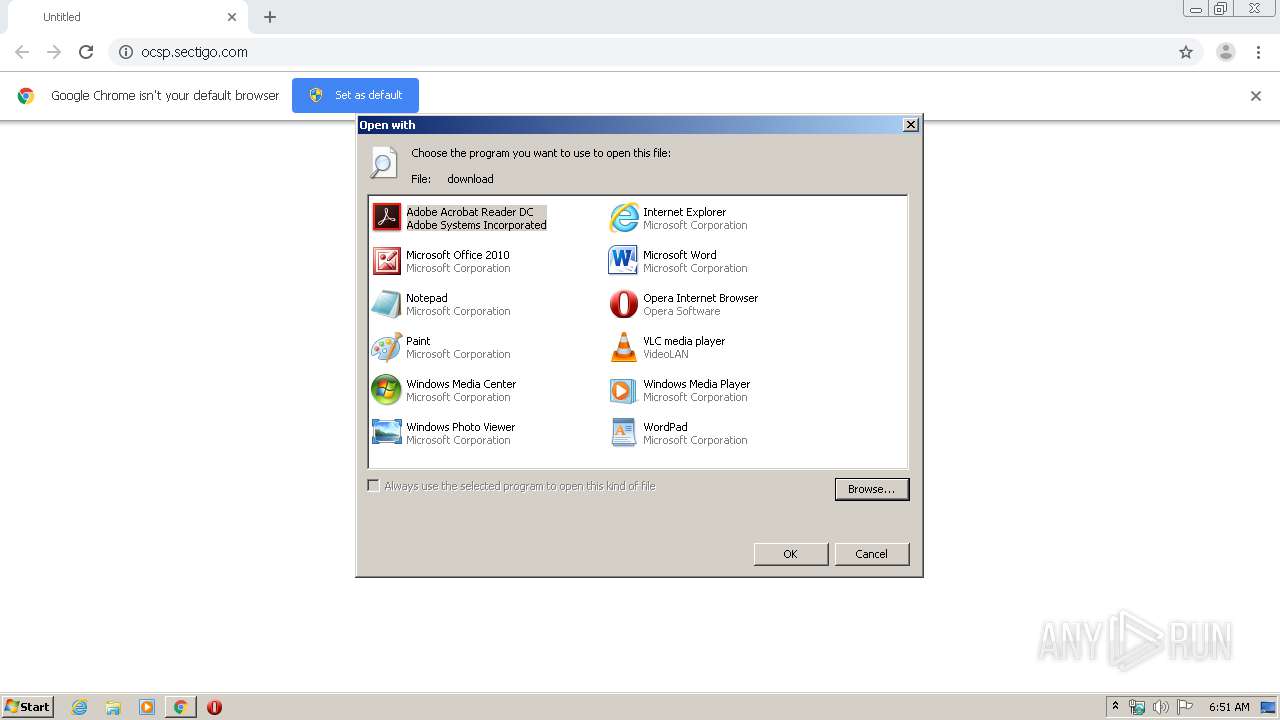This screenshot has height=720, width=1280.
Task: Choose the Notepad icon in list
Action: click(386, 303)
